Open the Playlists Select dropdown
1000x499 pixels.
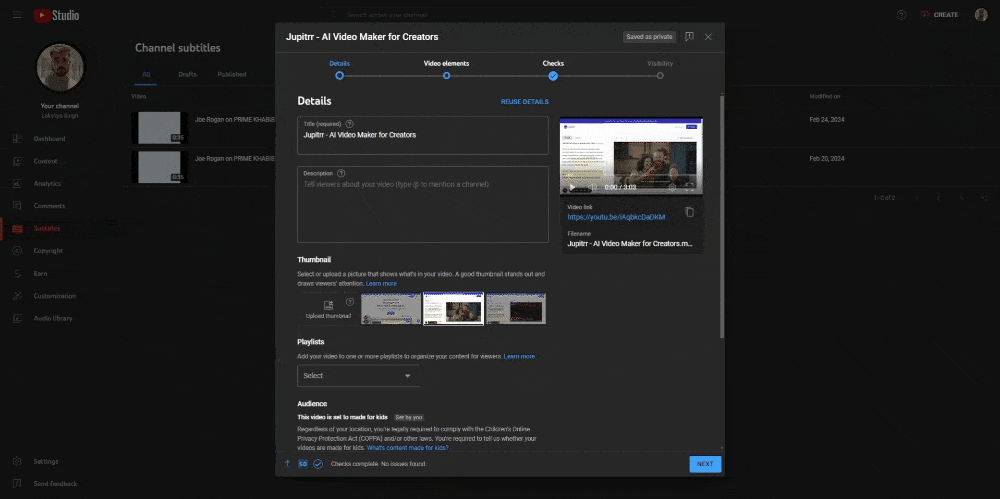[358, 376]
